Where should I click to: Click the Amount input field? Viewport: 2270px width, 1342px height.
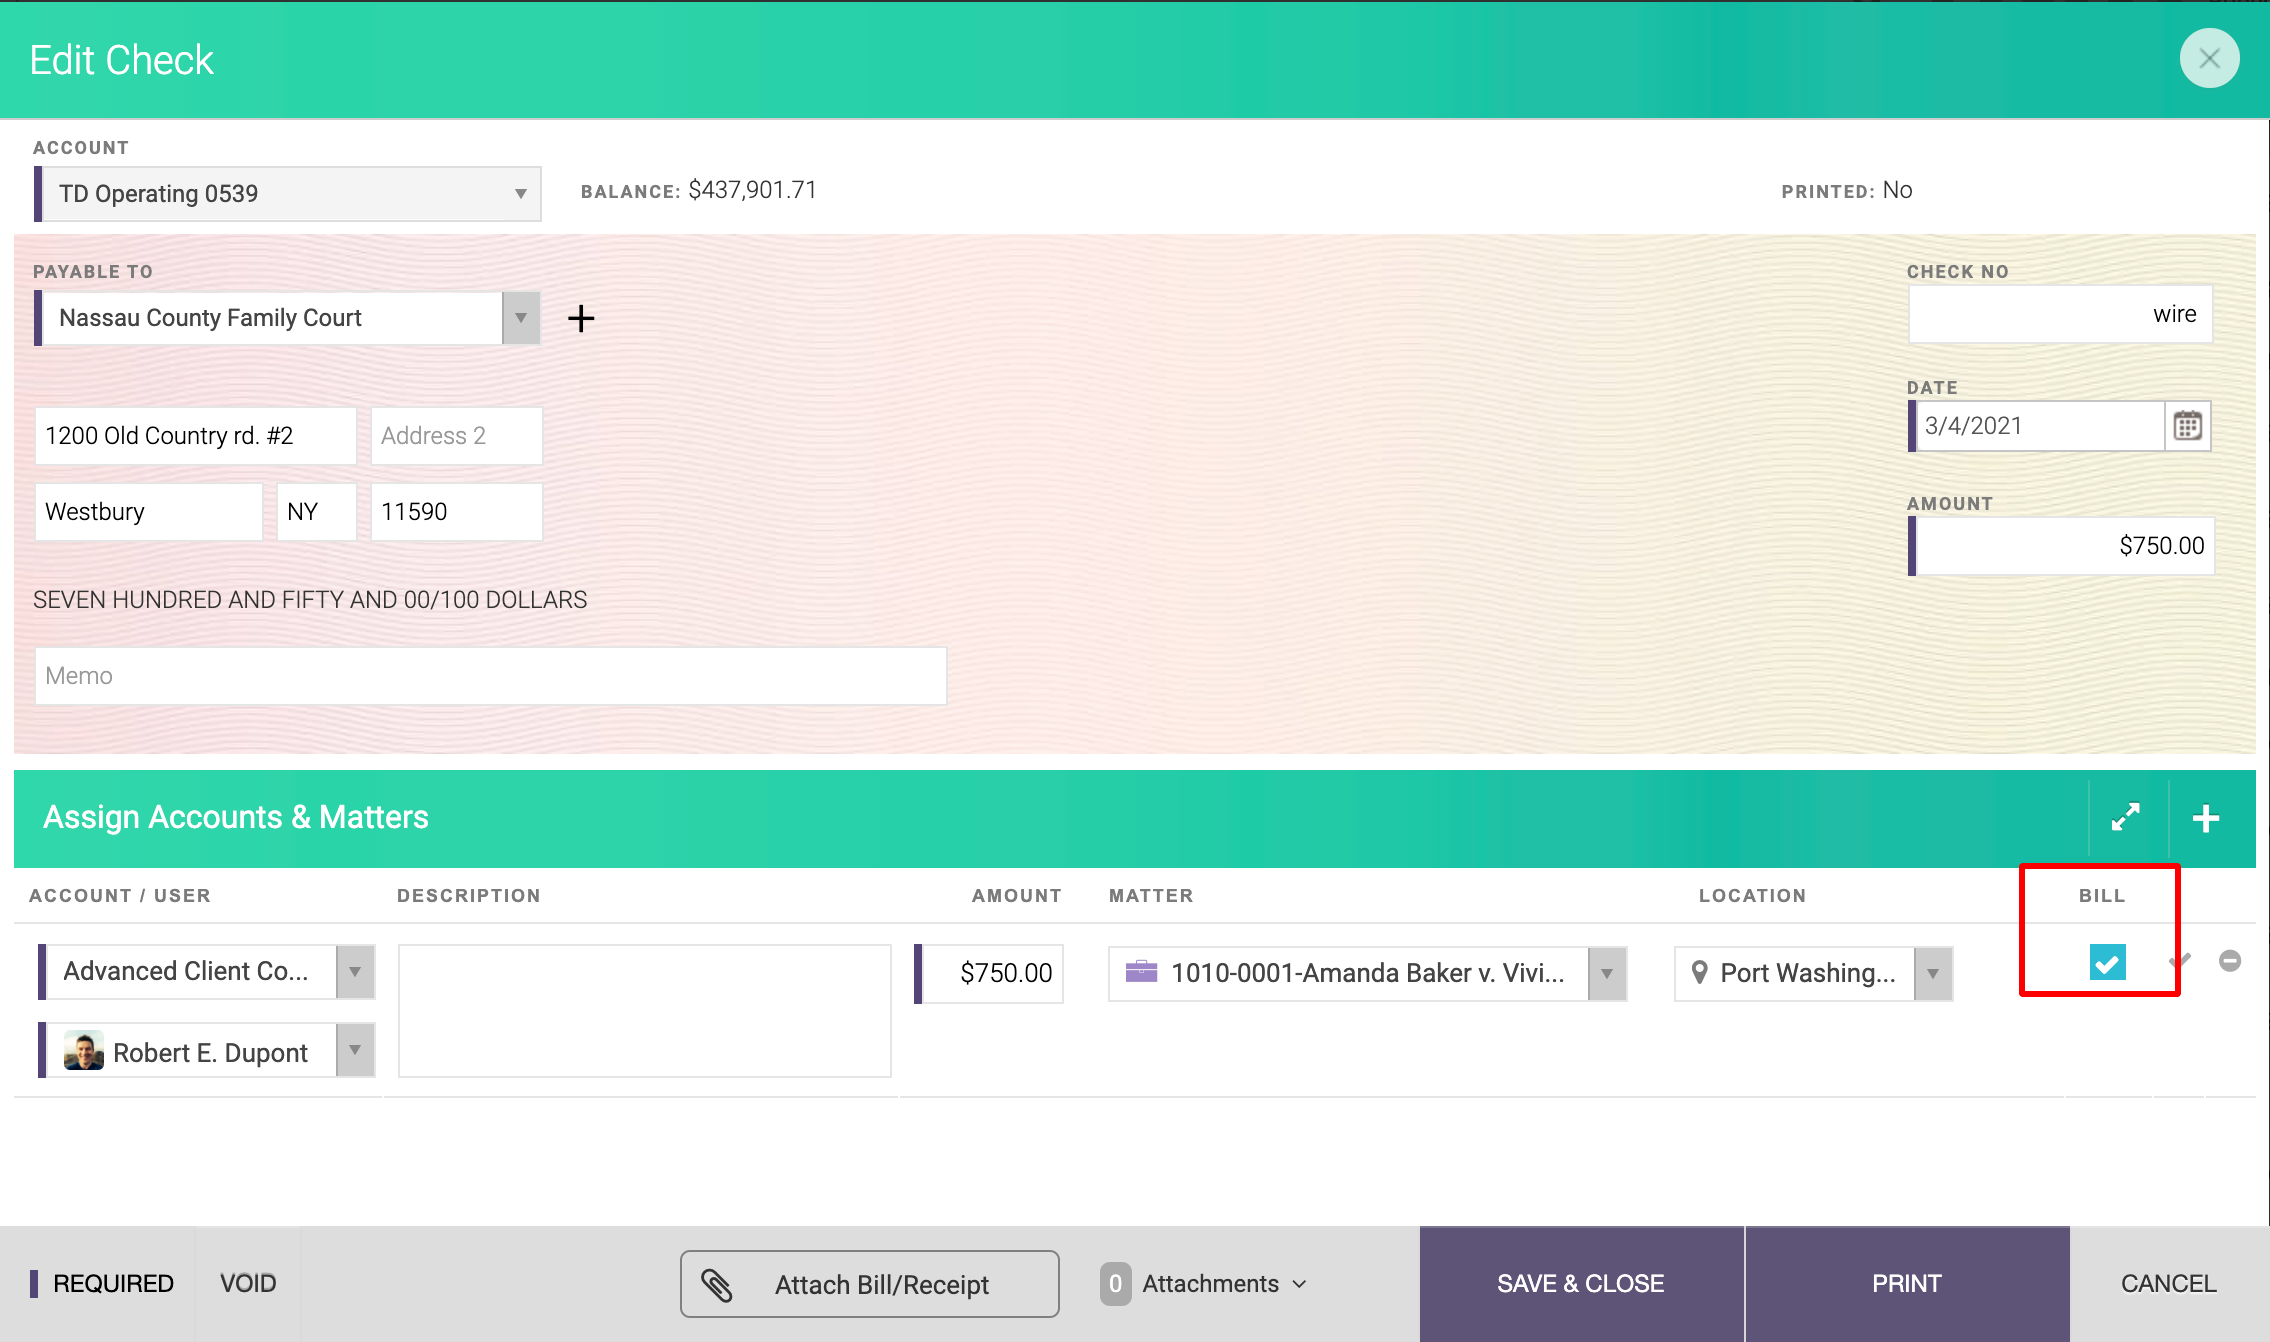[x=2061, y=546]
